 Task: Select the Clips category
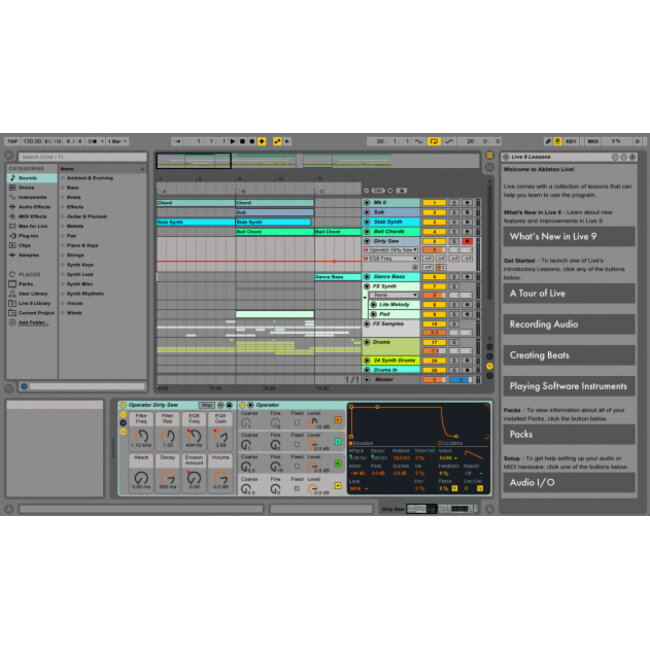pos(32,245)
